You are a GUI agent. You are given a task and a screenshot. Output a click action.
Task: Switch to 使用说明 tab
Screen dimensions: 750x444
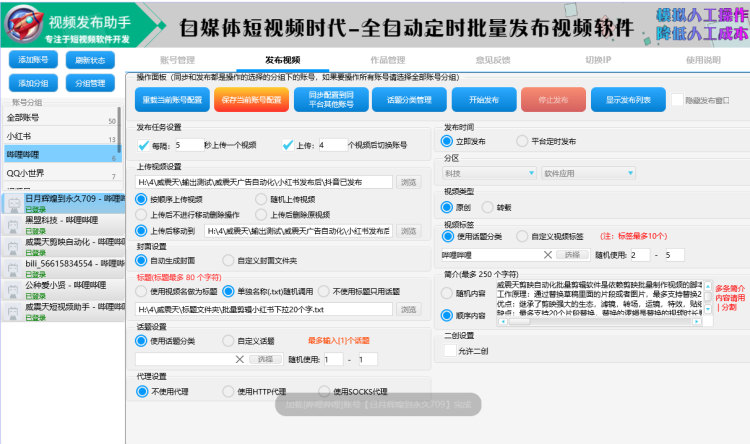(x=704, y=60)
